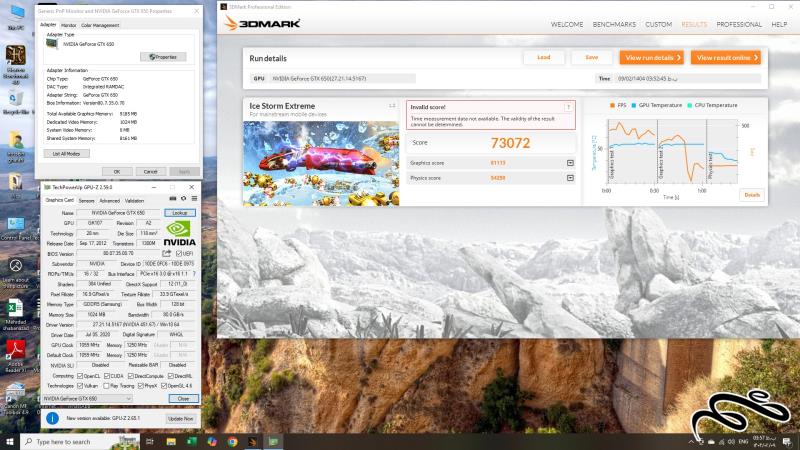Click the List All Modes button

tap(66, 154)
